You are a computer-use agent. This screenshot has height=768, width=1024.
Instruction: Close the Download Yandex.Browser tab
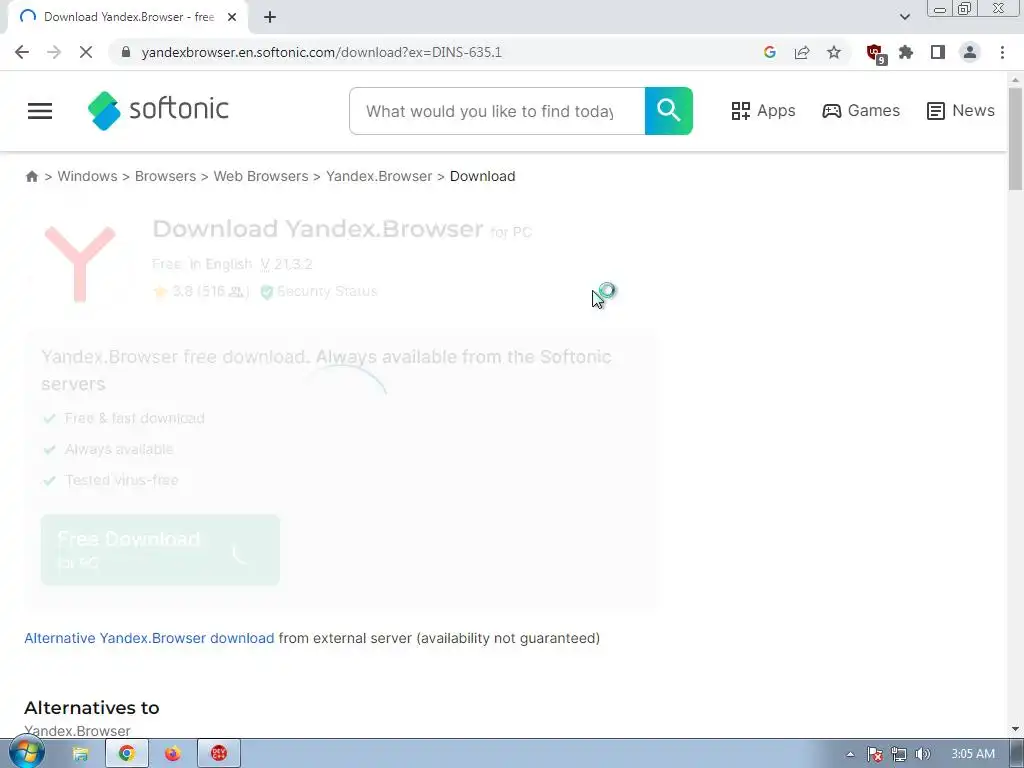[232, 17]
